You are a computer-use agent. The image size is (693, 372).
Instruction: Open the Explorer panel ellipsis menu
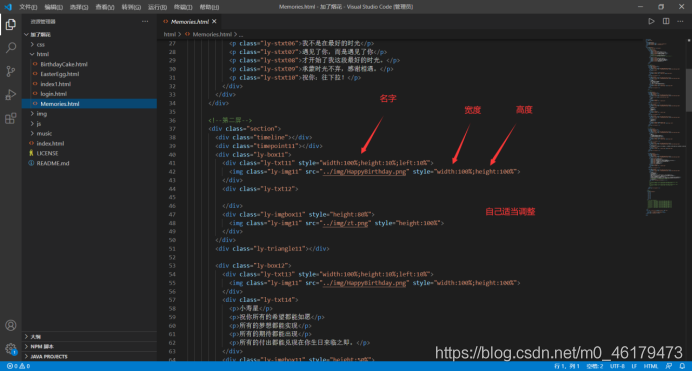click(x=145, y=21)
